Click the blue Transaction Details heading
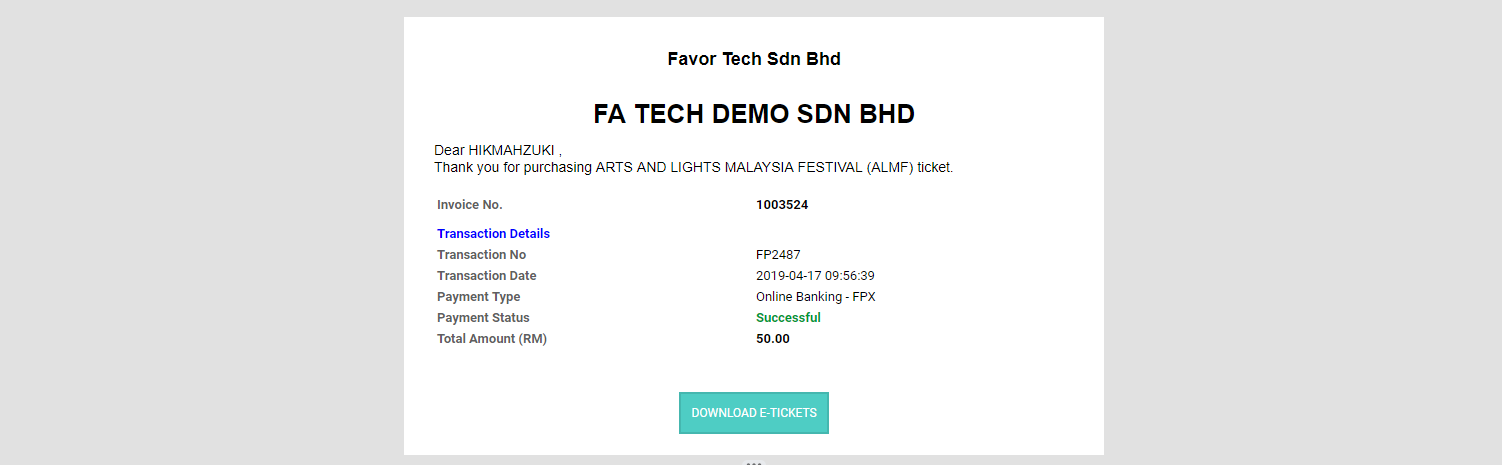The height and width of the screenshot is (465, 1502). click(493, 234)
